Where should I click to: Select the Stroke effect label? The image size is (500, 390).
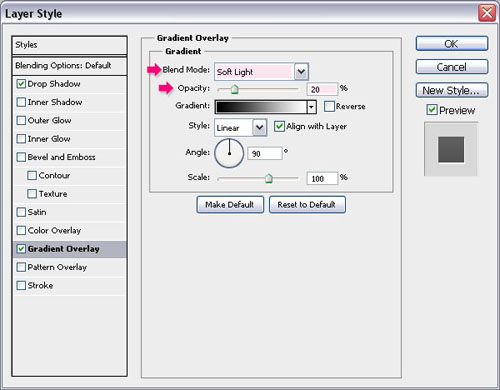[40, 285]
